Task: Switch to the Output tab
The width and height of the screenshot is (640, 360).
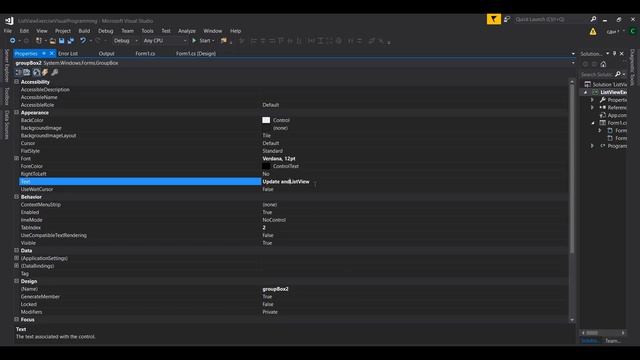Action: pyautogui.click(x=107, y=53)
